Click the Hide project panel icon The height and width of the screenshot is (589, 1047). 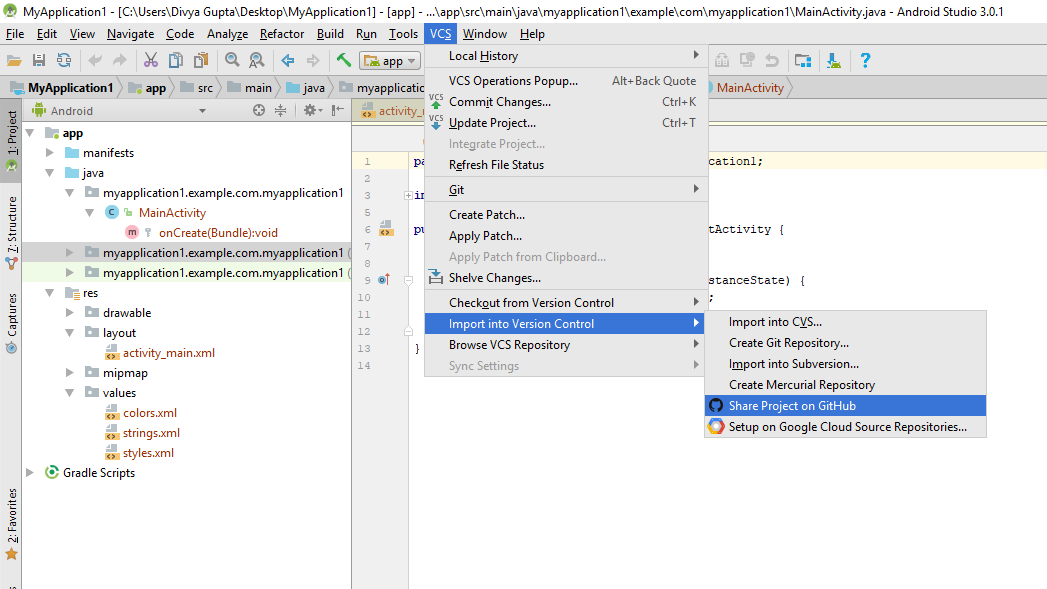tap(338, 110)
